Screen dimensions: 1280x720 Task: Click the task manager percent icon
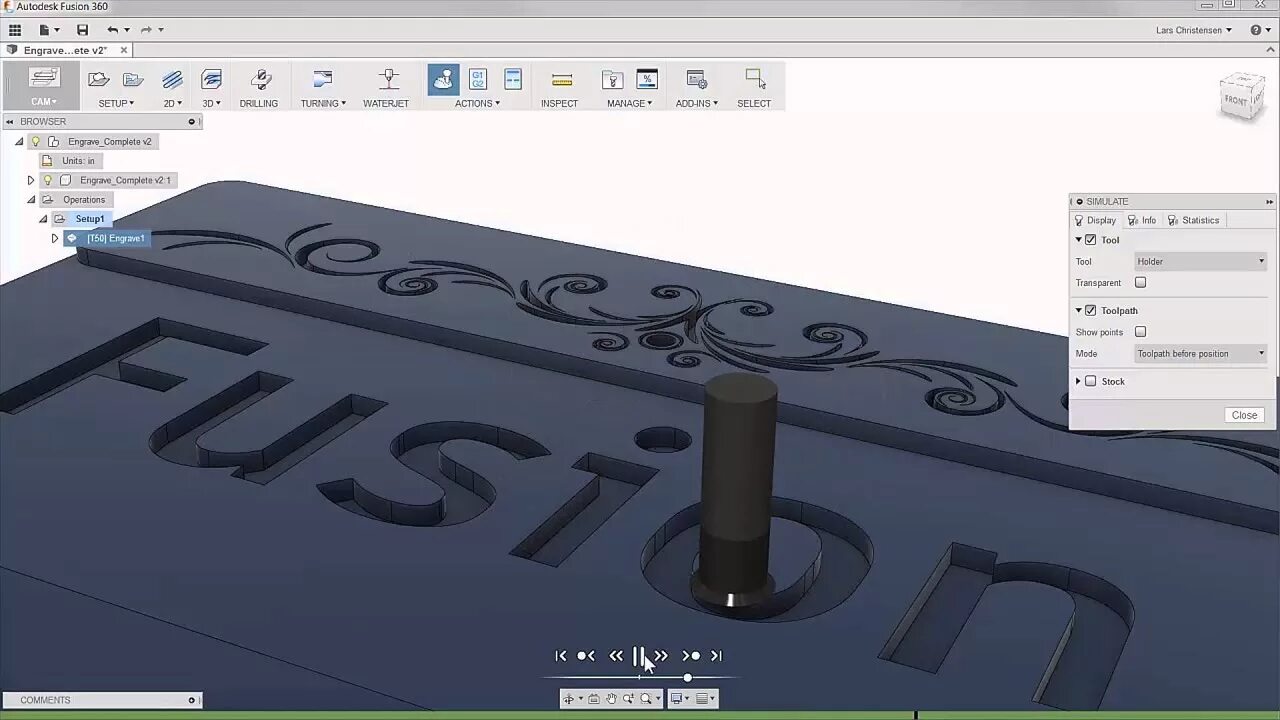[647, 79]
